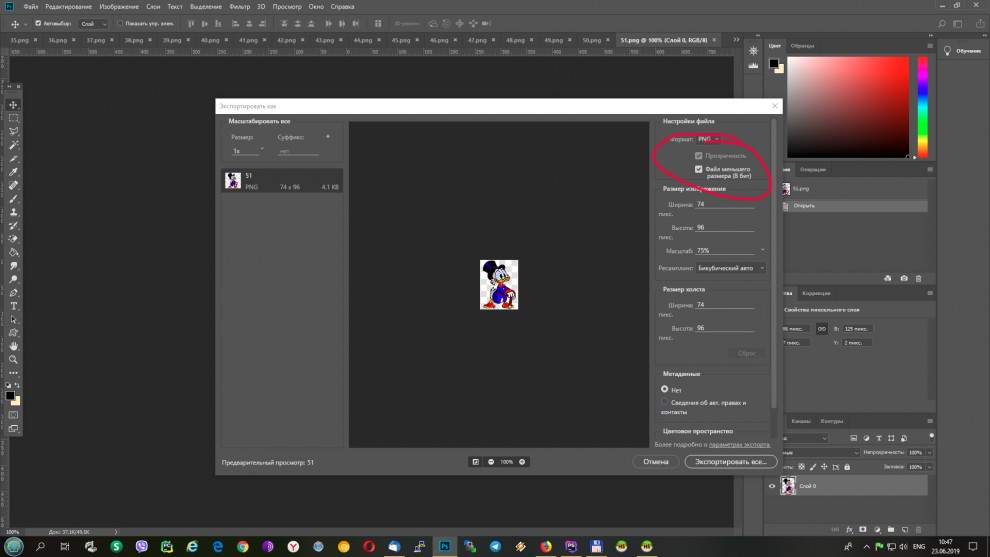Open the Размер 1x dropdown
990x557 pixels.
point(248,151)
